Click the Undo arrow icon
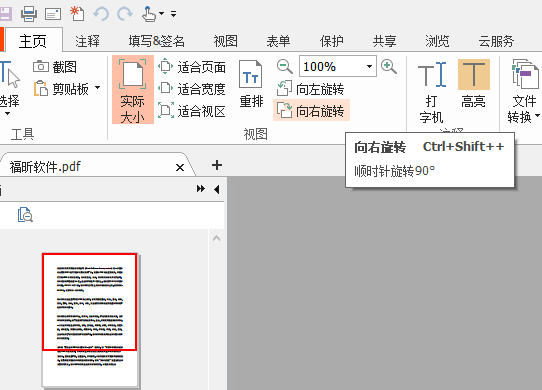This screenshot has height=390, width=542. click(101, 14)
